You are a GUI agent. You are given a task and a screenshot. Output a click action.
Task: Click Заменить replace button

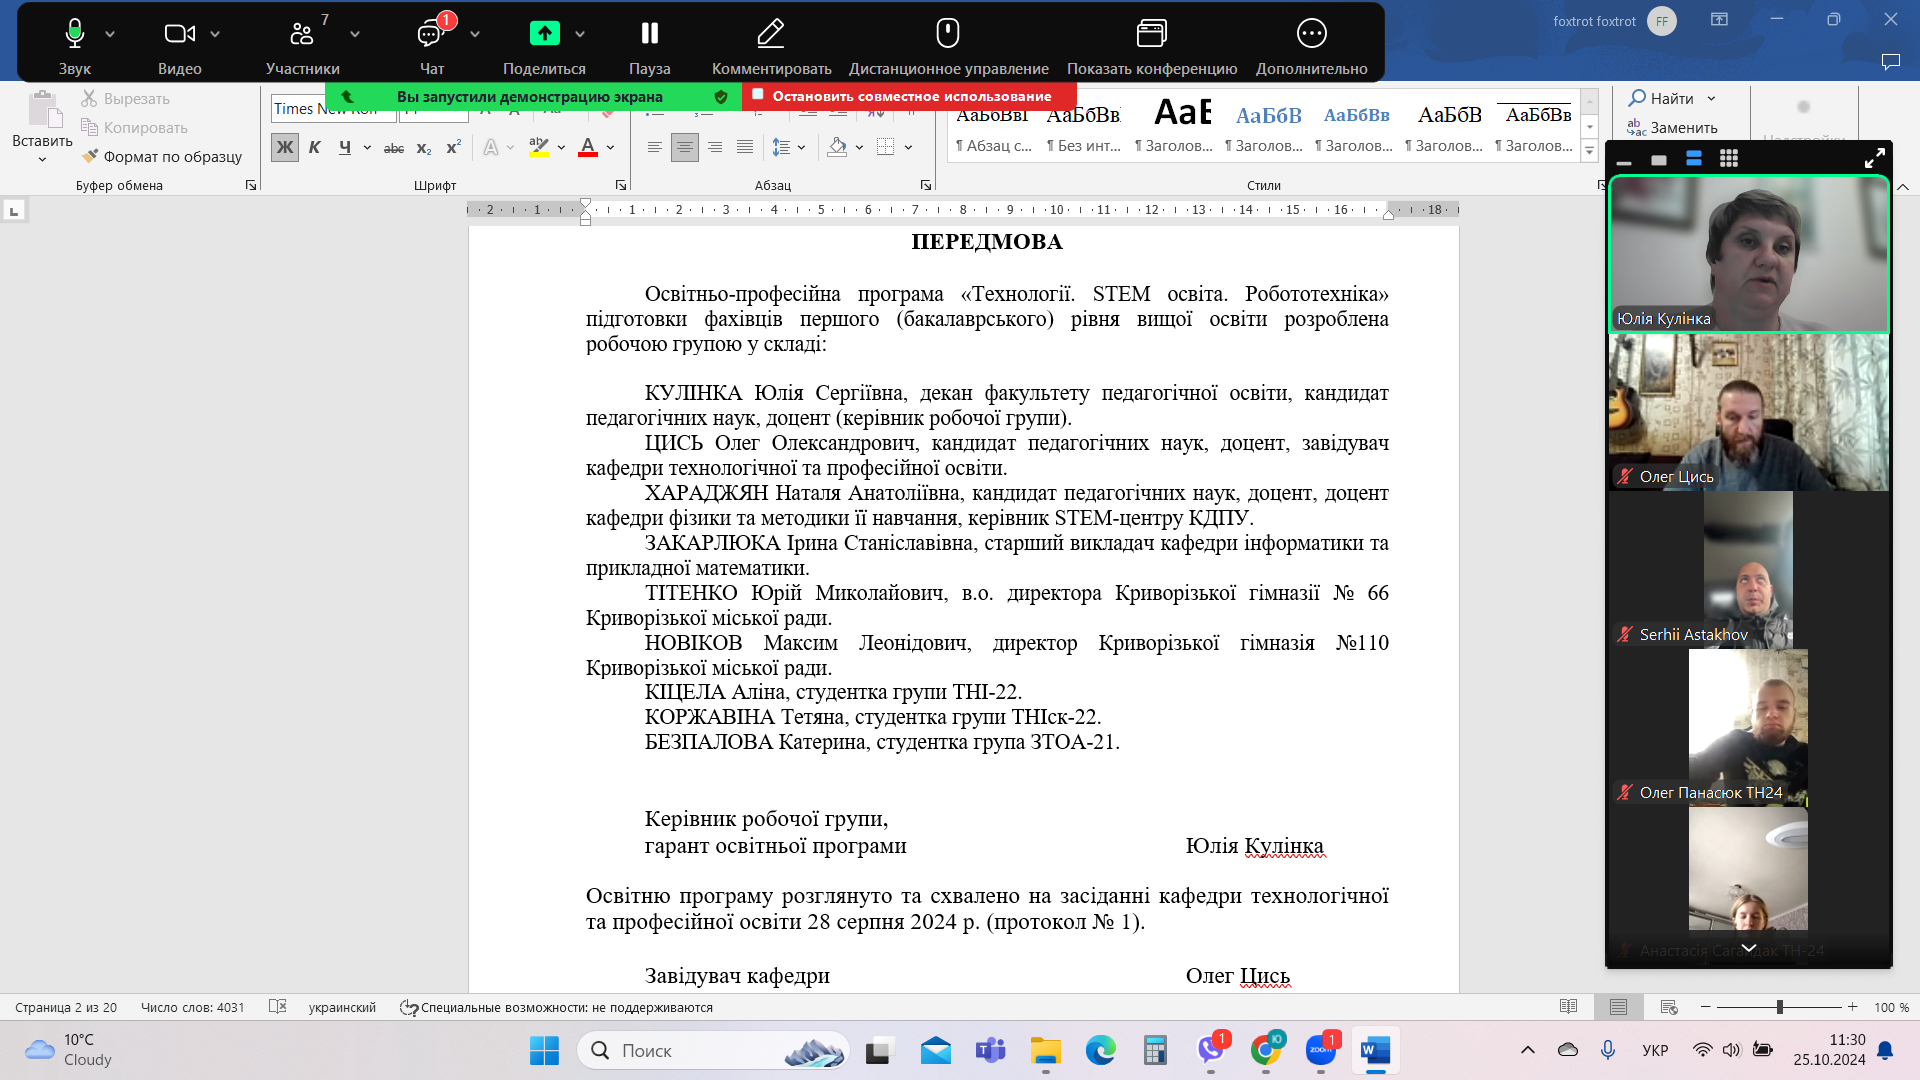(x=1672, y=127)
